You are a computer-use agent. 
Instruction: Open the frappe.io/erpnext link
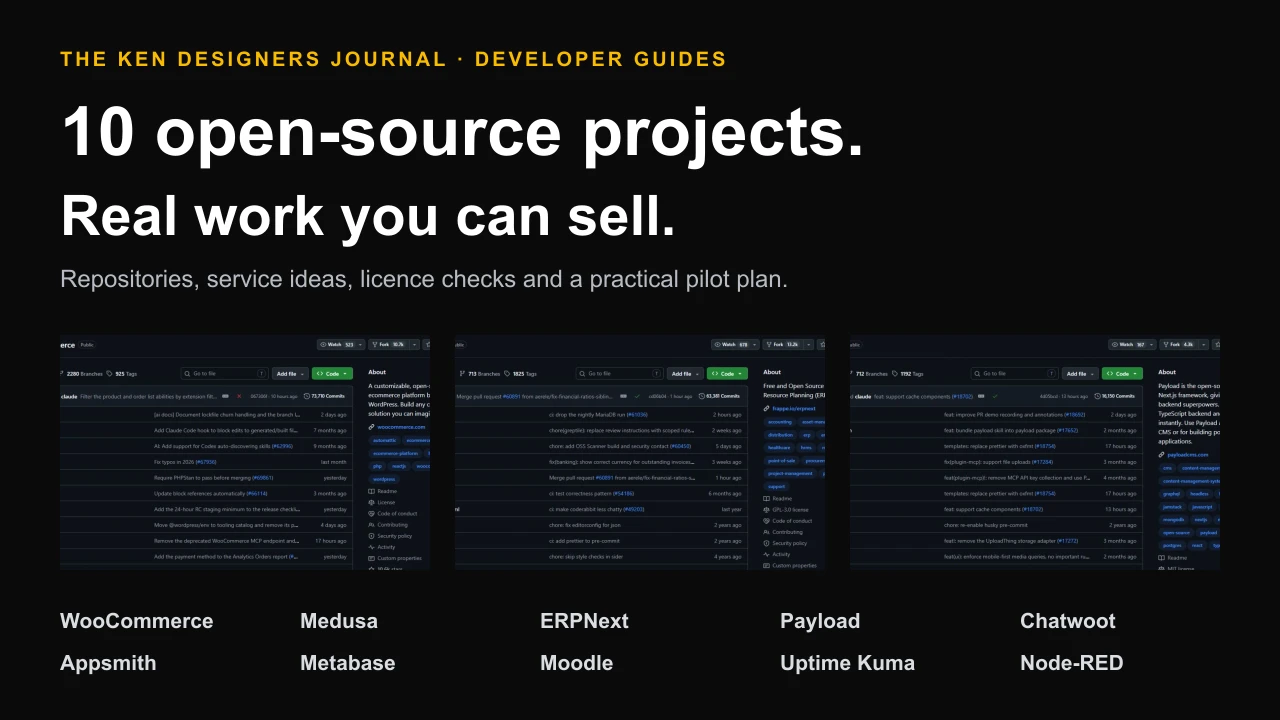(796, 409)
